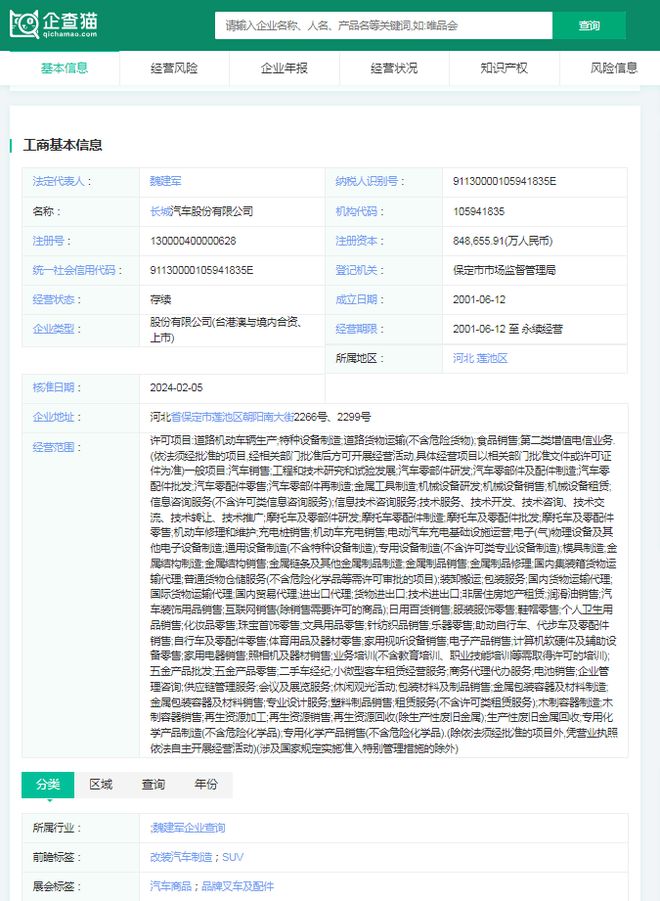Viewport: 660px width, 901px height.
Task: Open the 河北 region link
Action: (x=463, y=358)
